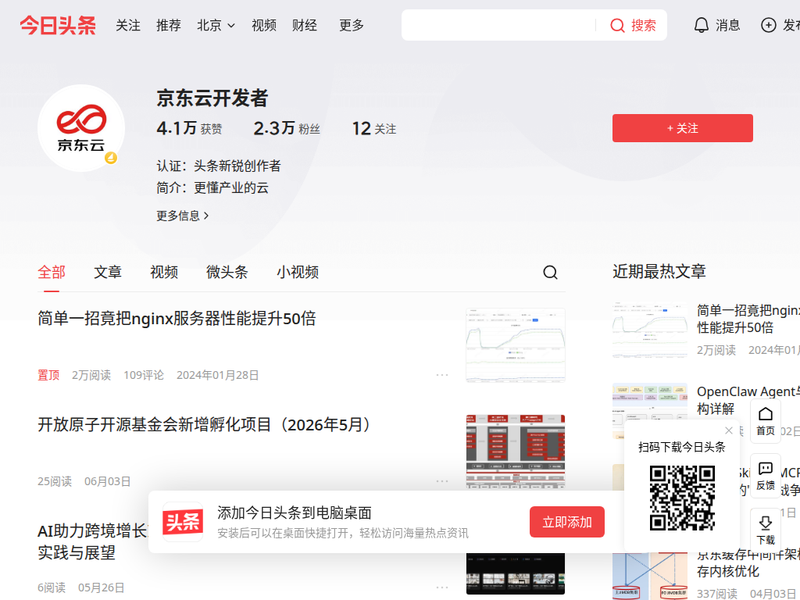800x600 pixels.
Task: Open the 财经 navigation item
Action: (x=305, y=25)
